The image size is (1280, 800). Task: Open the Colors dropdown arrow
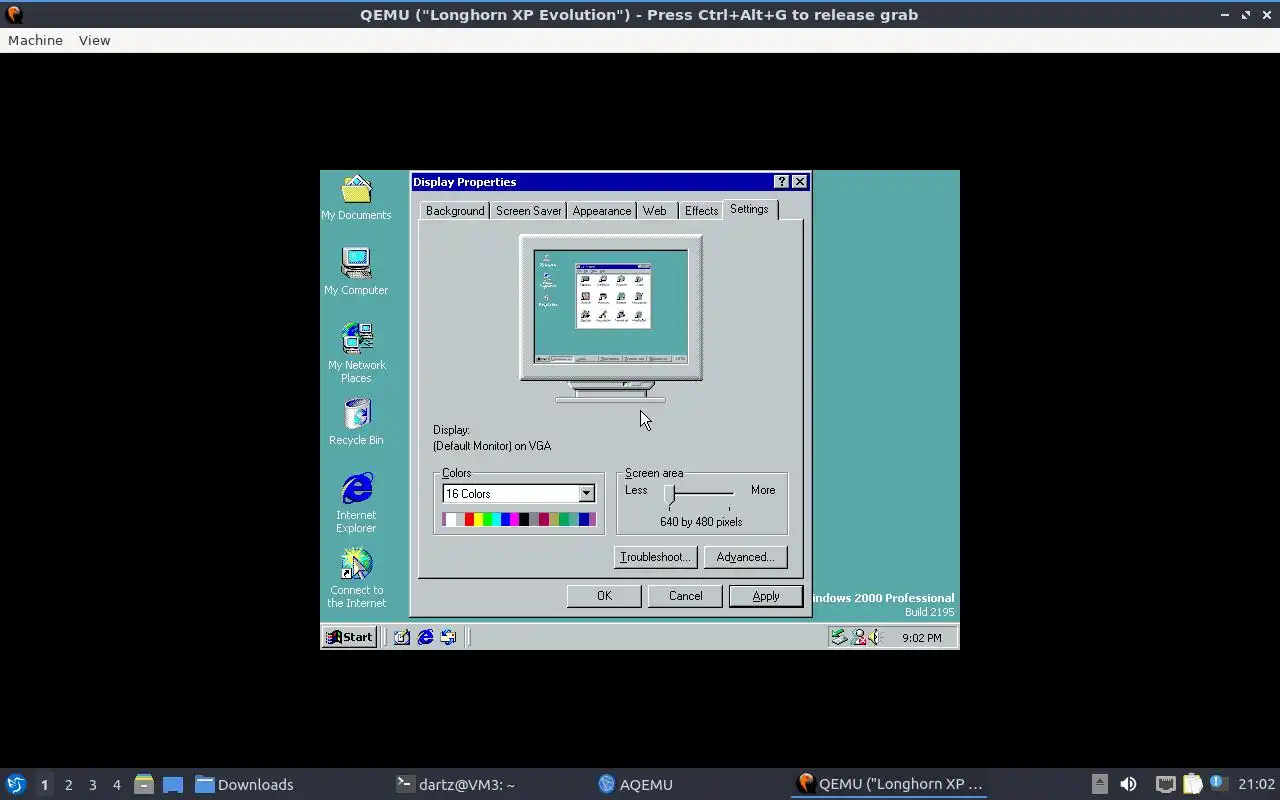pyautogui.click(x=587, y=494)
